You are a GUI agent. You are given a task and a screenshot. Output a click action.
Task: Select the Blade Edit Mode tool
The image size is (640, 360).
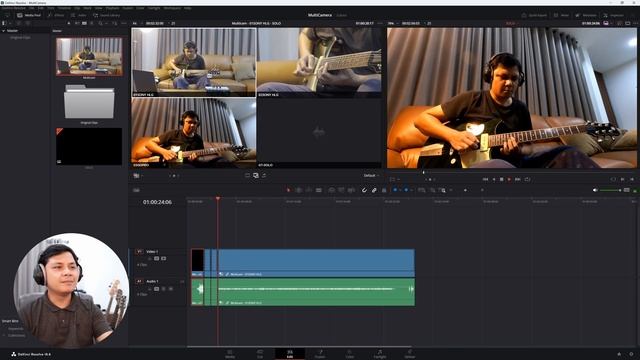tap(319, 190)
